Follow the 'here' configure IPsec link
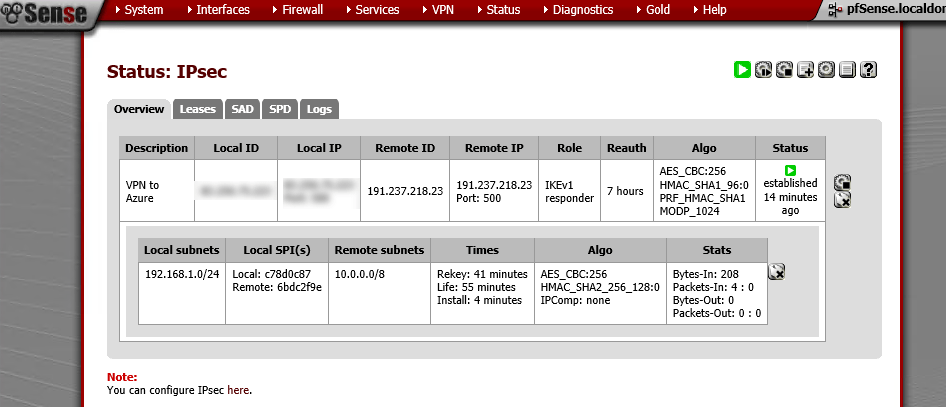 [x=238, y=390]
